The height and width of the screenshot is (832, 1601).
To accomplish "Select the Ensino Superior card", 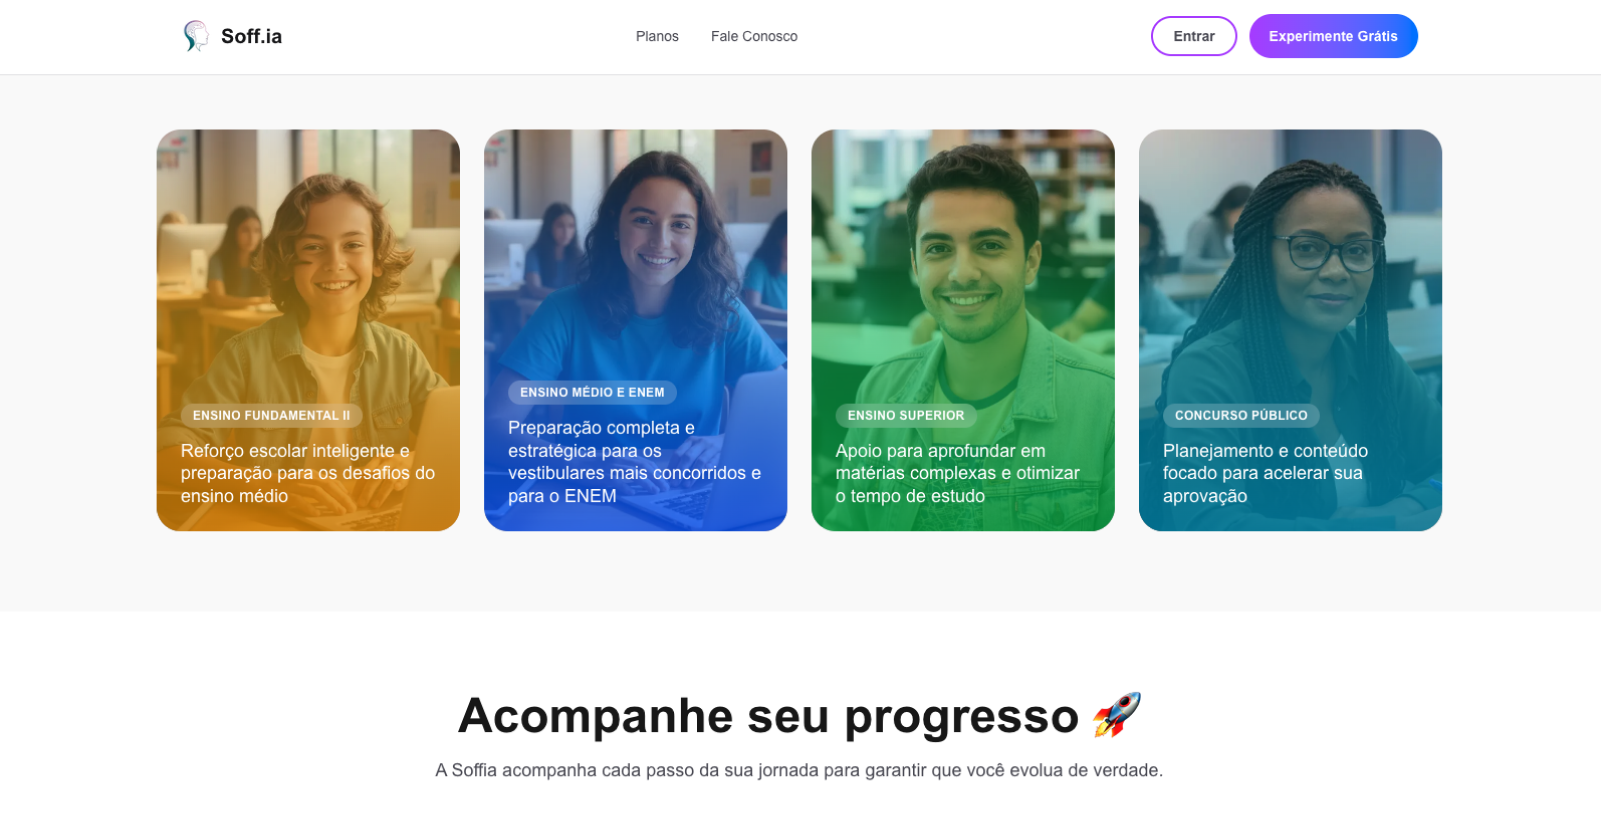I will (x=963, y=330).
